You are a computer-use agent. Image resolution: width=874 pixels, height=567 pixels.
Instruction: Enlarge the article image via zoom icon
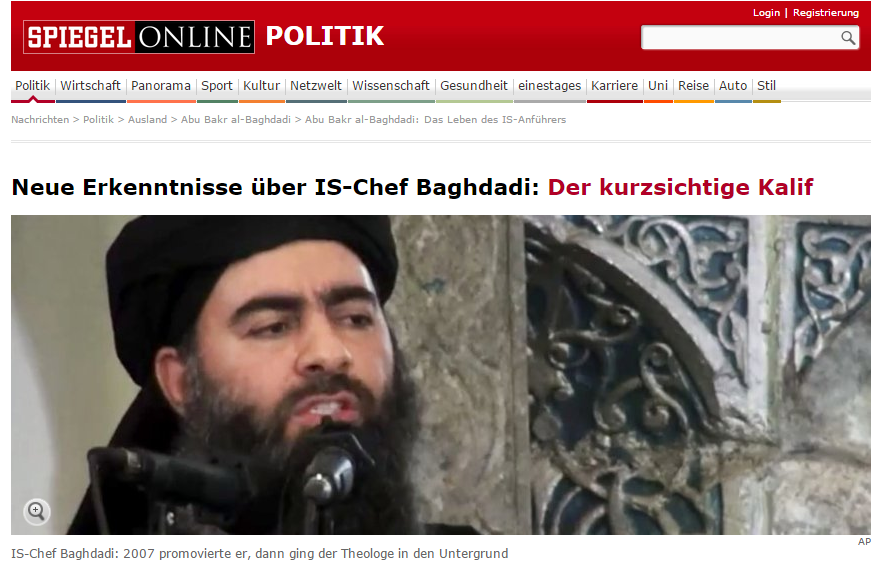coord(37,511)
